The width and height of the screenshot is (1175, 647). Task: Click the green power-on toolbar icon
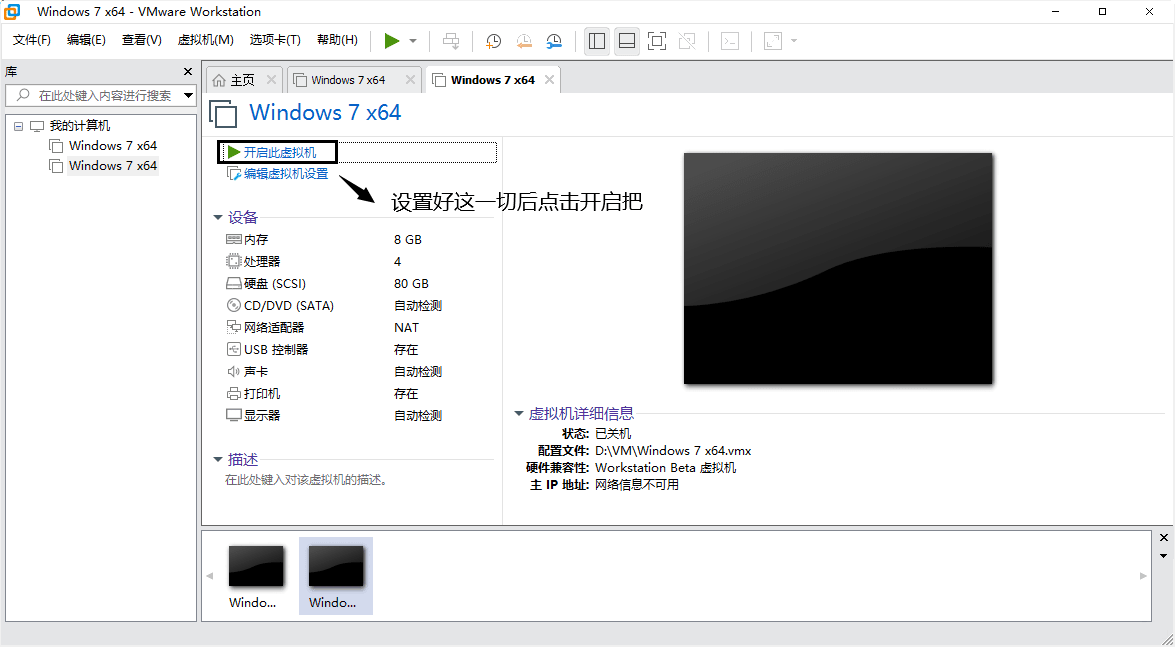tap(392, 40)
